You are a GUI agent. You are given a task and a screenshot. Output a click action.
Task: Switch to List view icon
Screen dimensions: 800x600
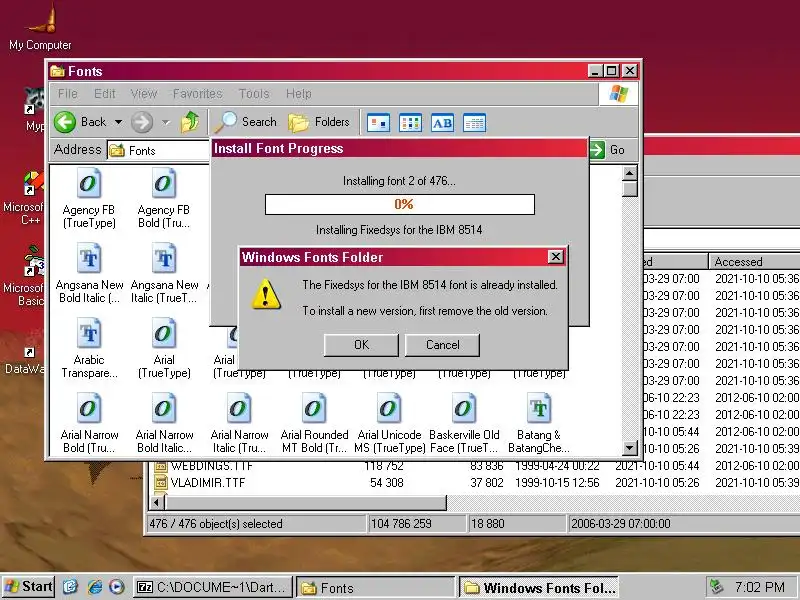coord(410,123)
